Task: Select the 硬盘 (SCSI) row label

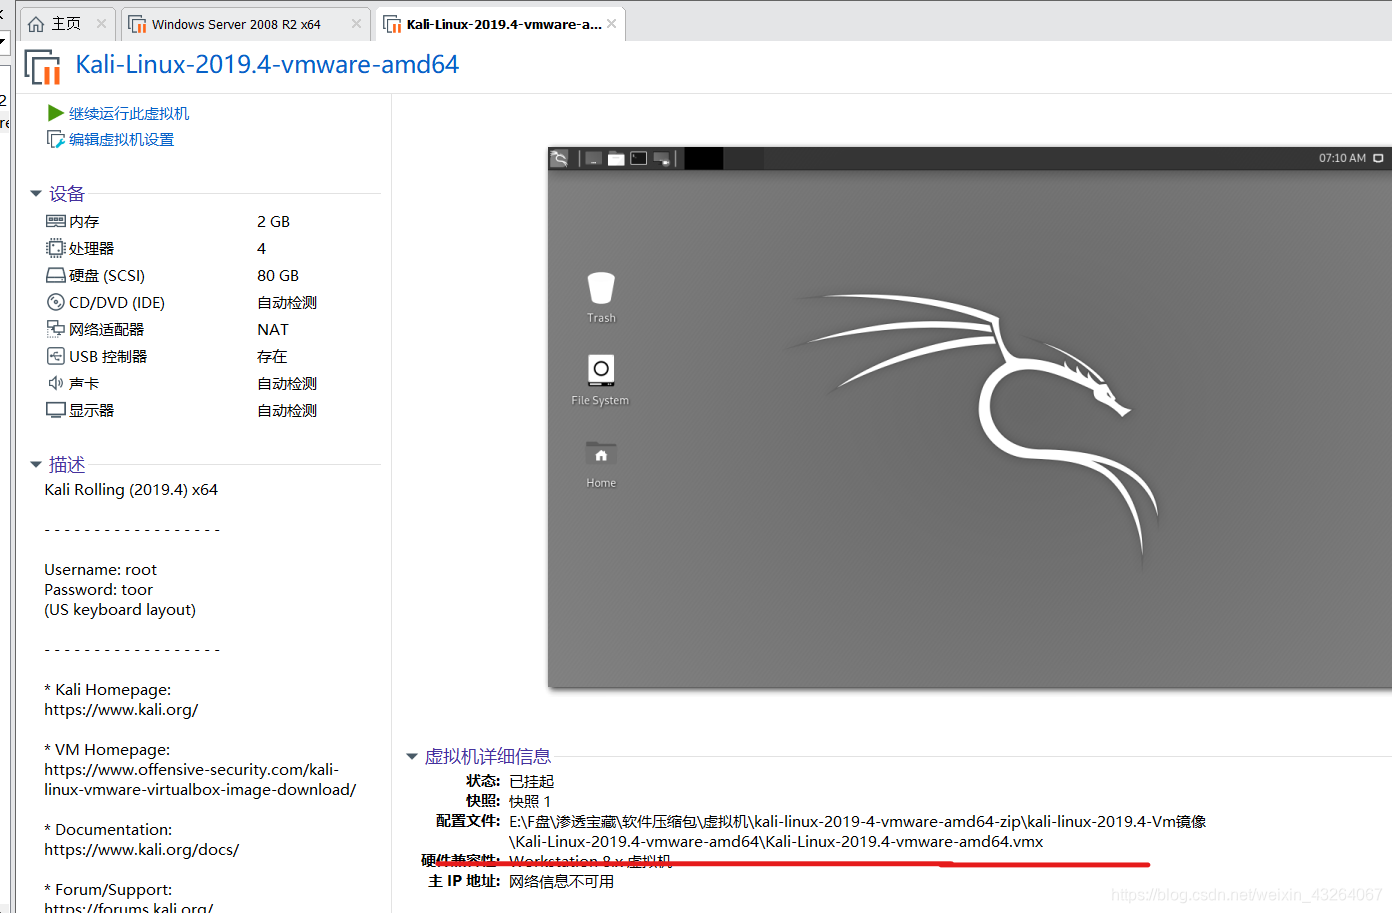Action: (x=107, y=275)
